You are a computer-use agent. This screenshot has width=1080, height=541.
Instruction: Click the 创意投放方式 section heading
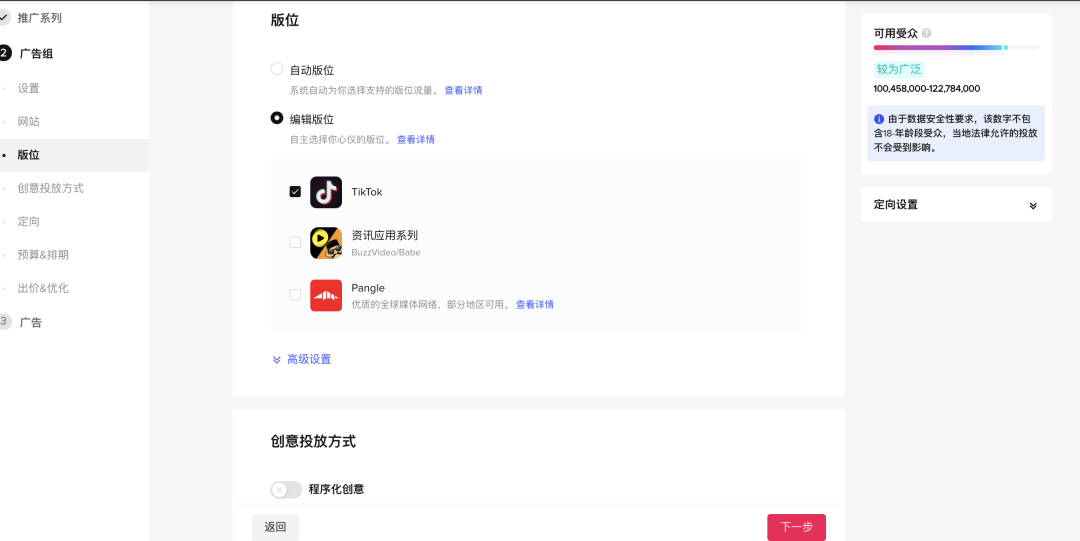coord(313,442)
